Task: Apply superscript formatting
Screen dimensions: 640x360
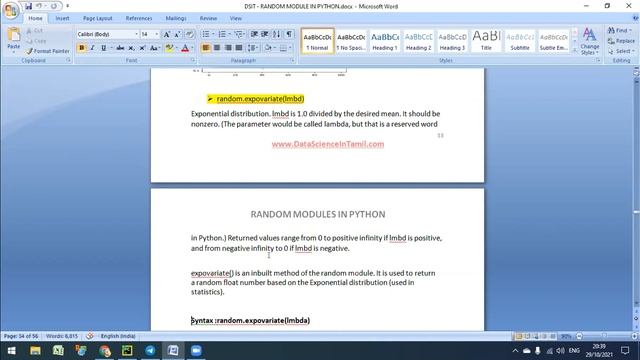Action: coord(142,48)
